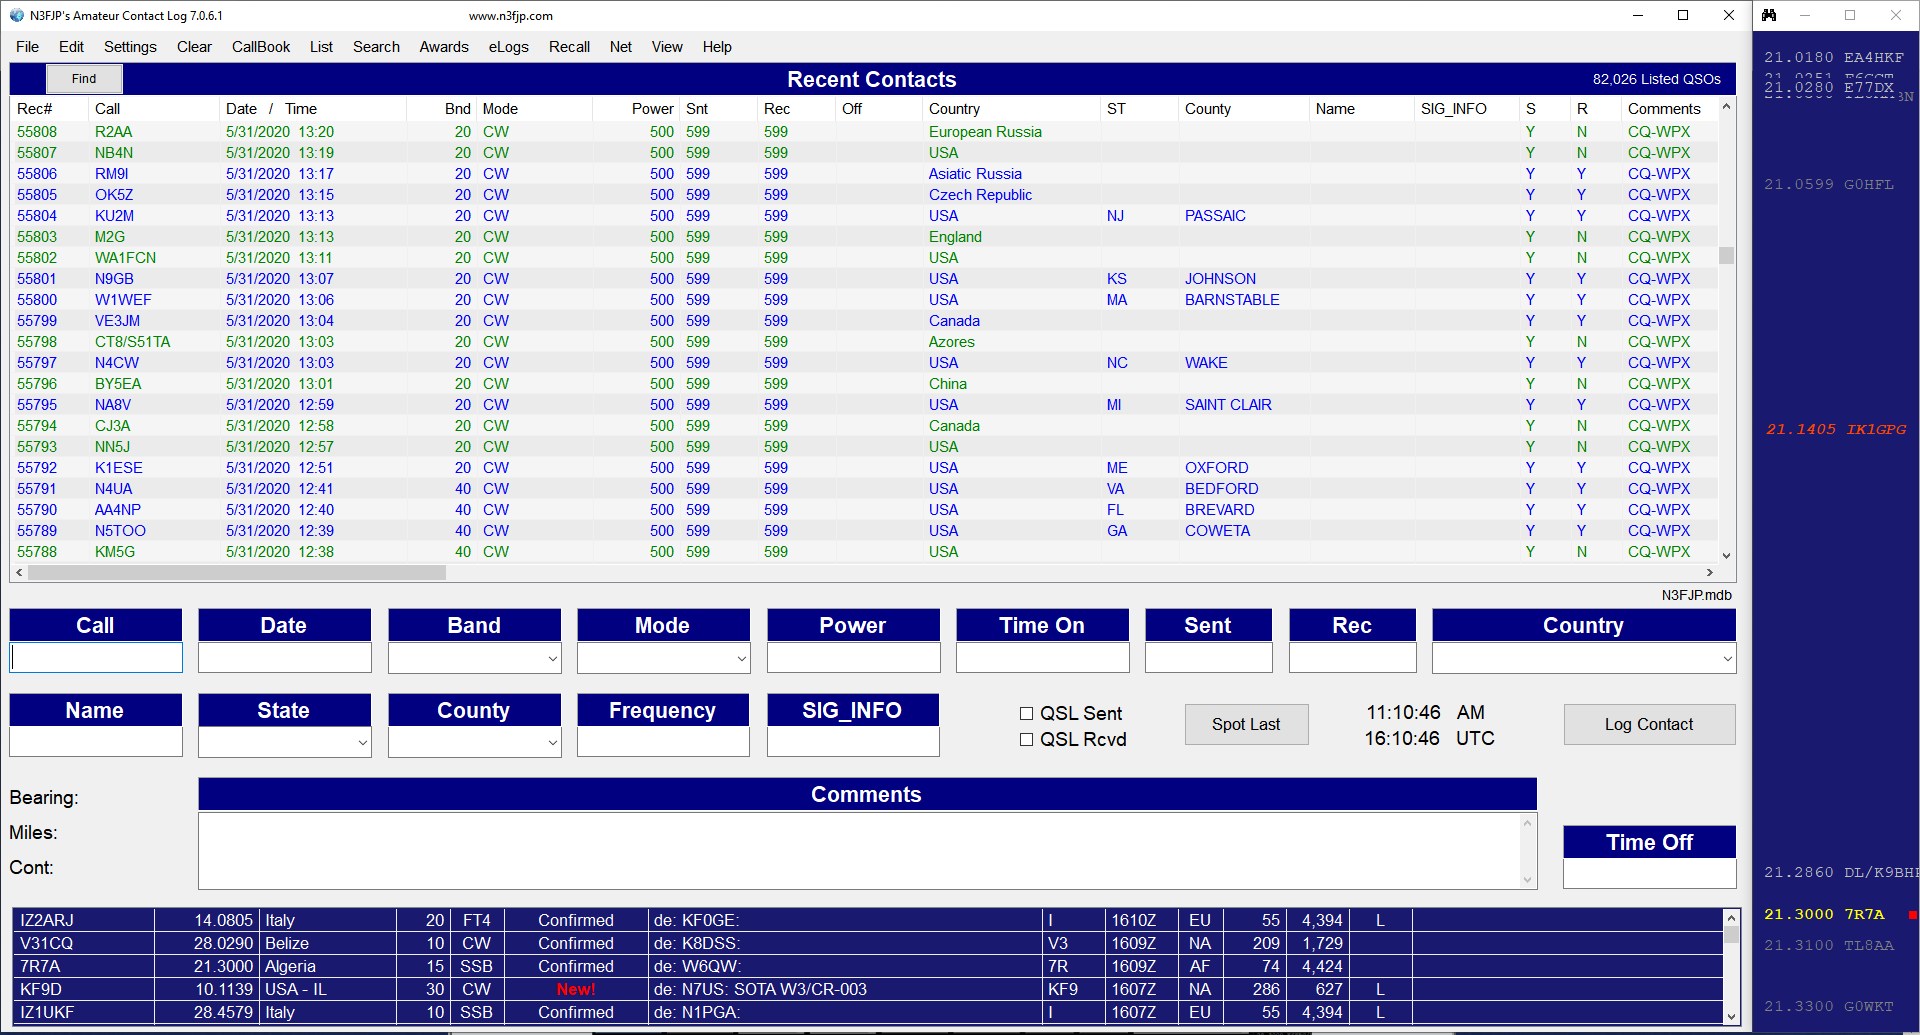Click the Log Contact button
The width and height of the screenshot is (1920, 1035).
click(x=1649, y=724)
